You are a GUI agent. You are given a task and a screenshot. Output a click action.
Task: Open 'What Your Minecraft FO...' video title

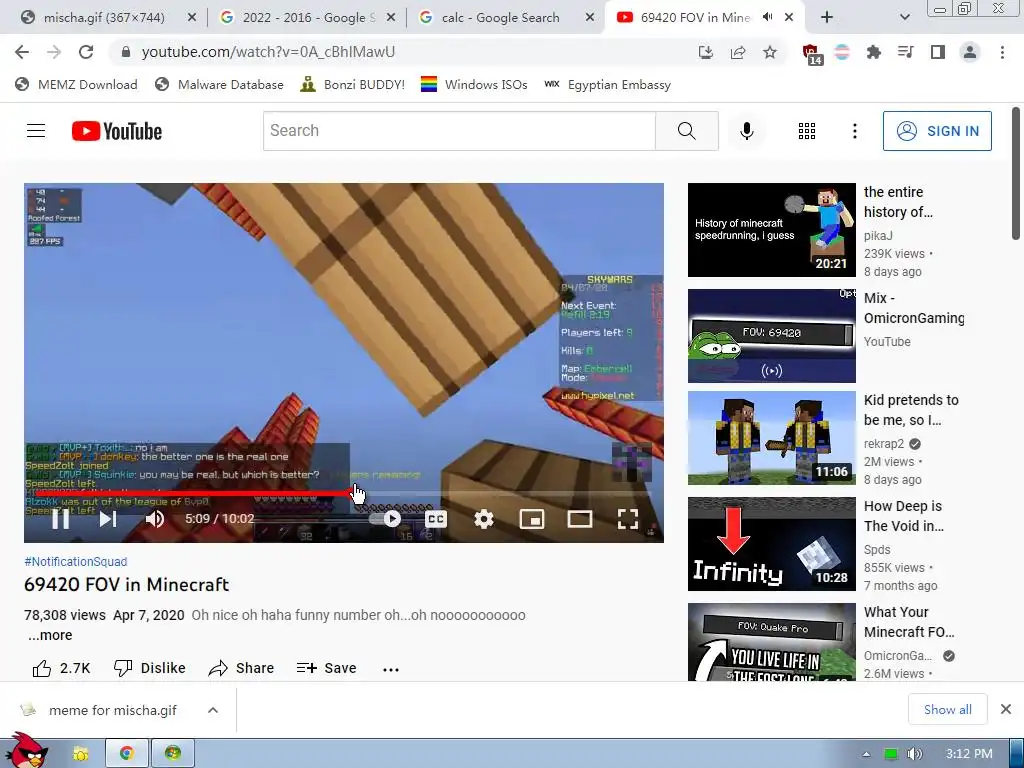point(908,622)
